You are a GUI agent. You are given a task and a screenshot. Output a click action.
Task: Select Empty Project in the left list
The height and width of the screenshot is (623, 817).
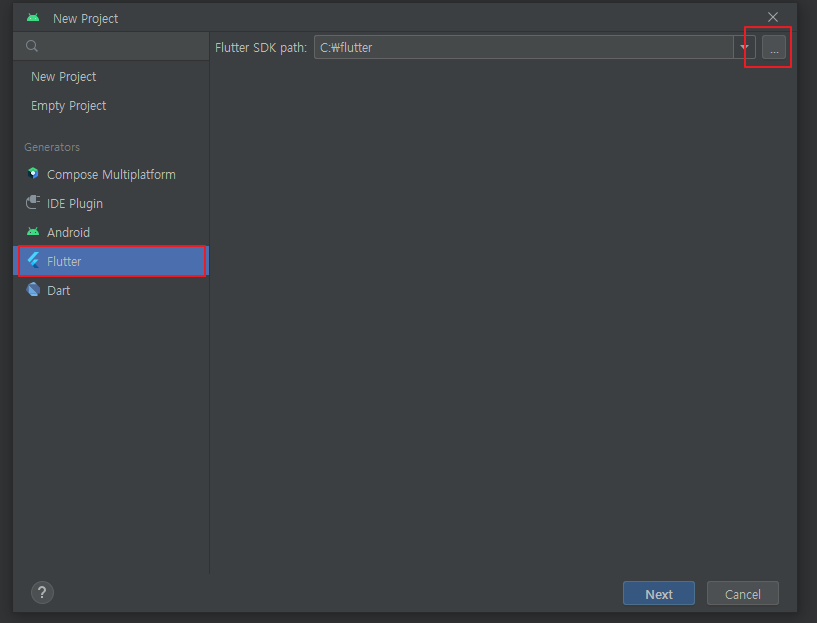[111, 106]
